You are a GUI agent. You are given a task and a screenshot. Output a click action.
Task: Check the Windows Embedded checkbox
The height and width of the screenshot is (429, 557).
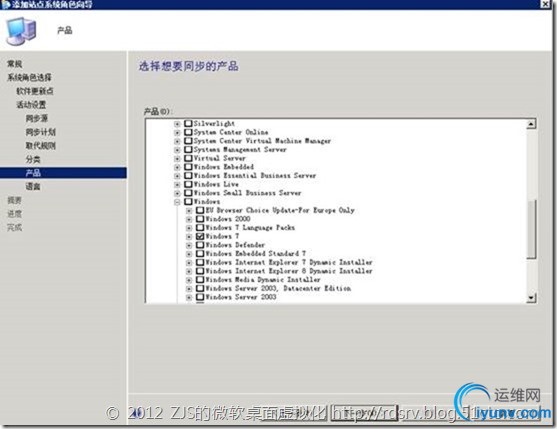[188, 167]
